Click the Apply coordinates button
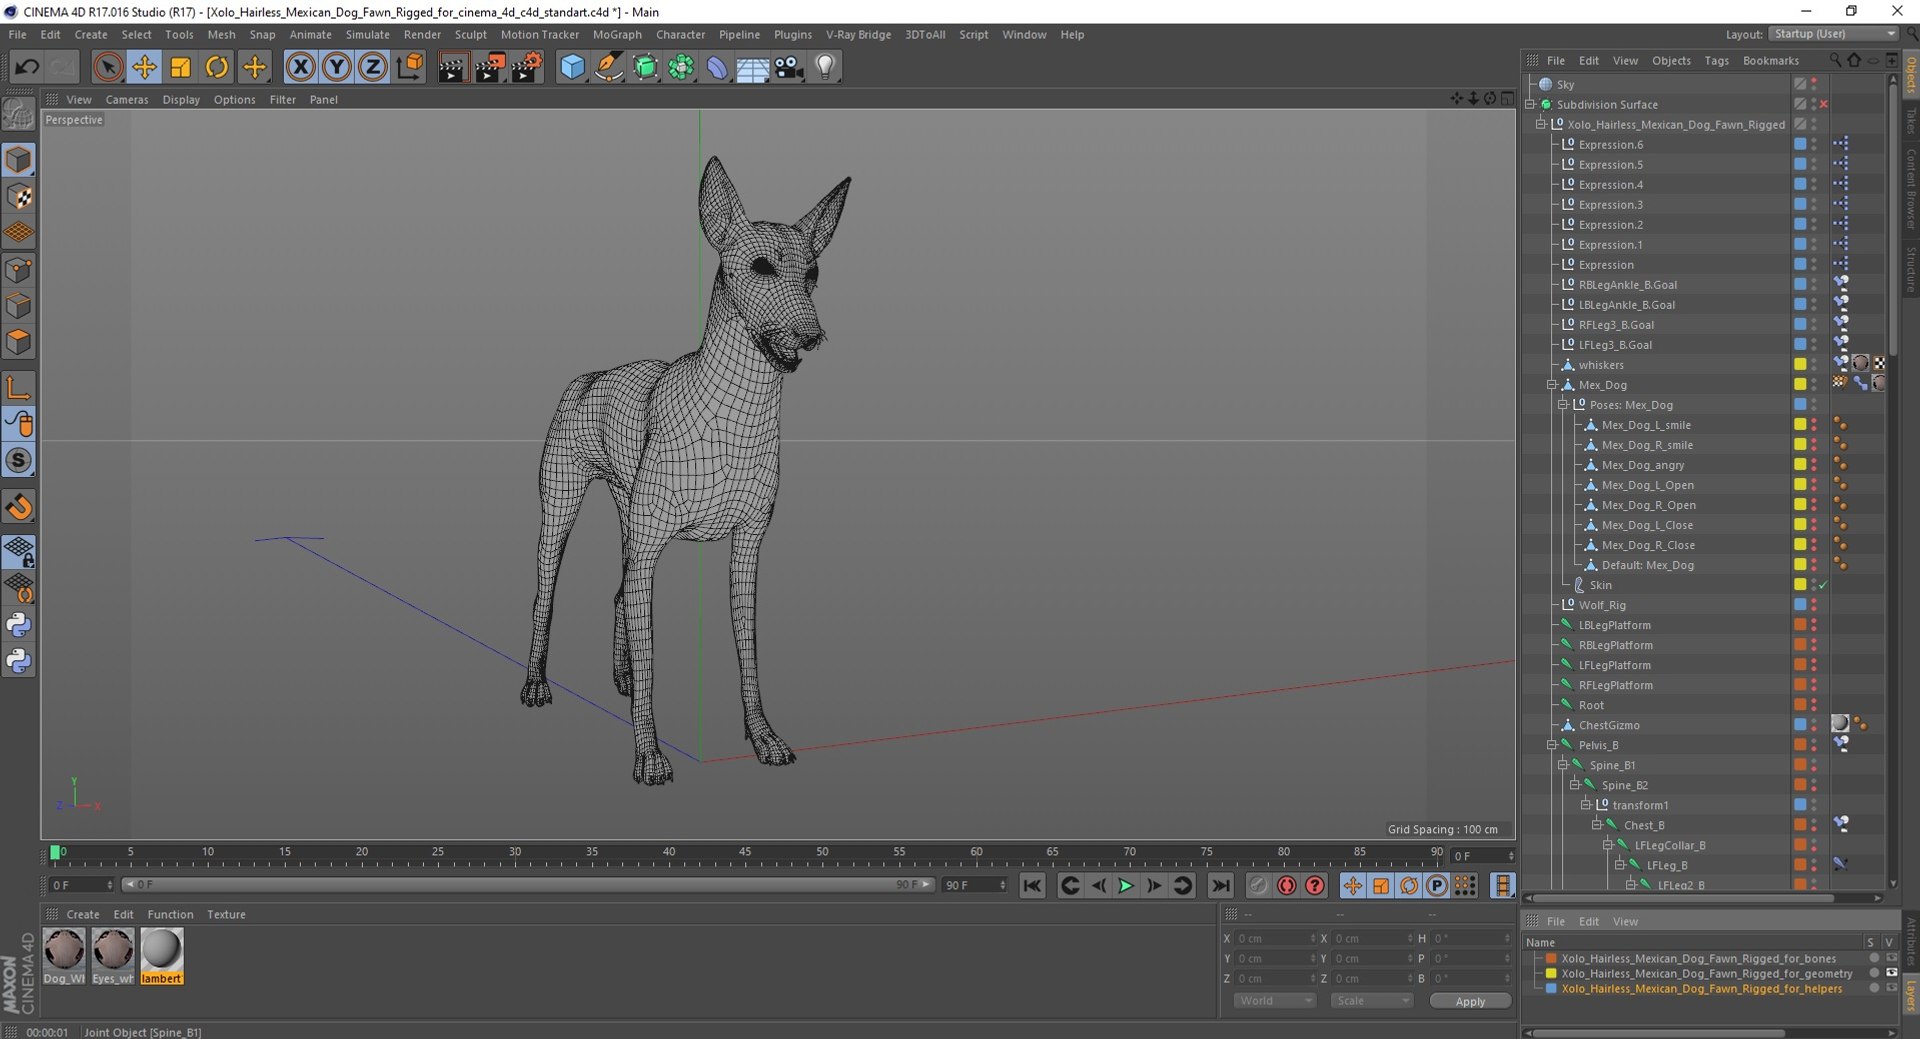 pos(1470,1001)
